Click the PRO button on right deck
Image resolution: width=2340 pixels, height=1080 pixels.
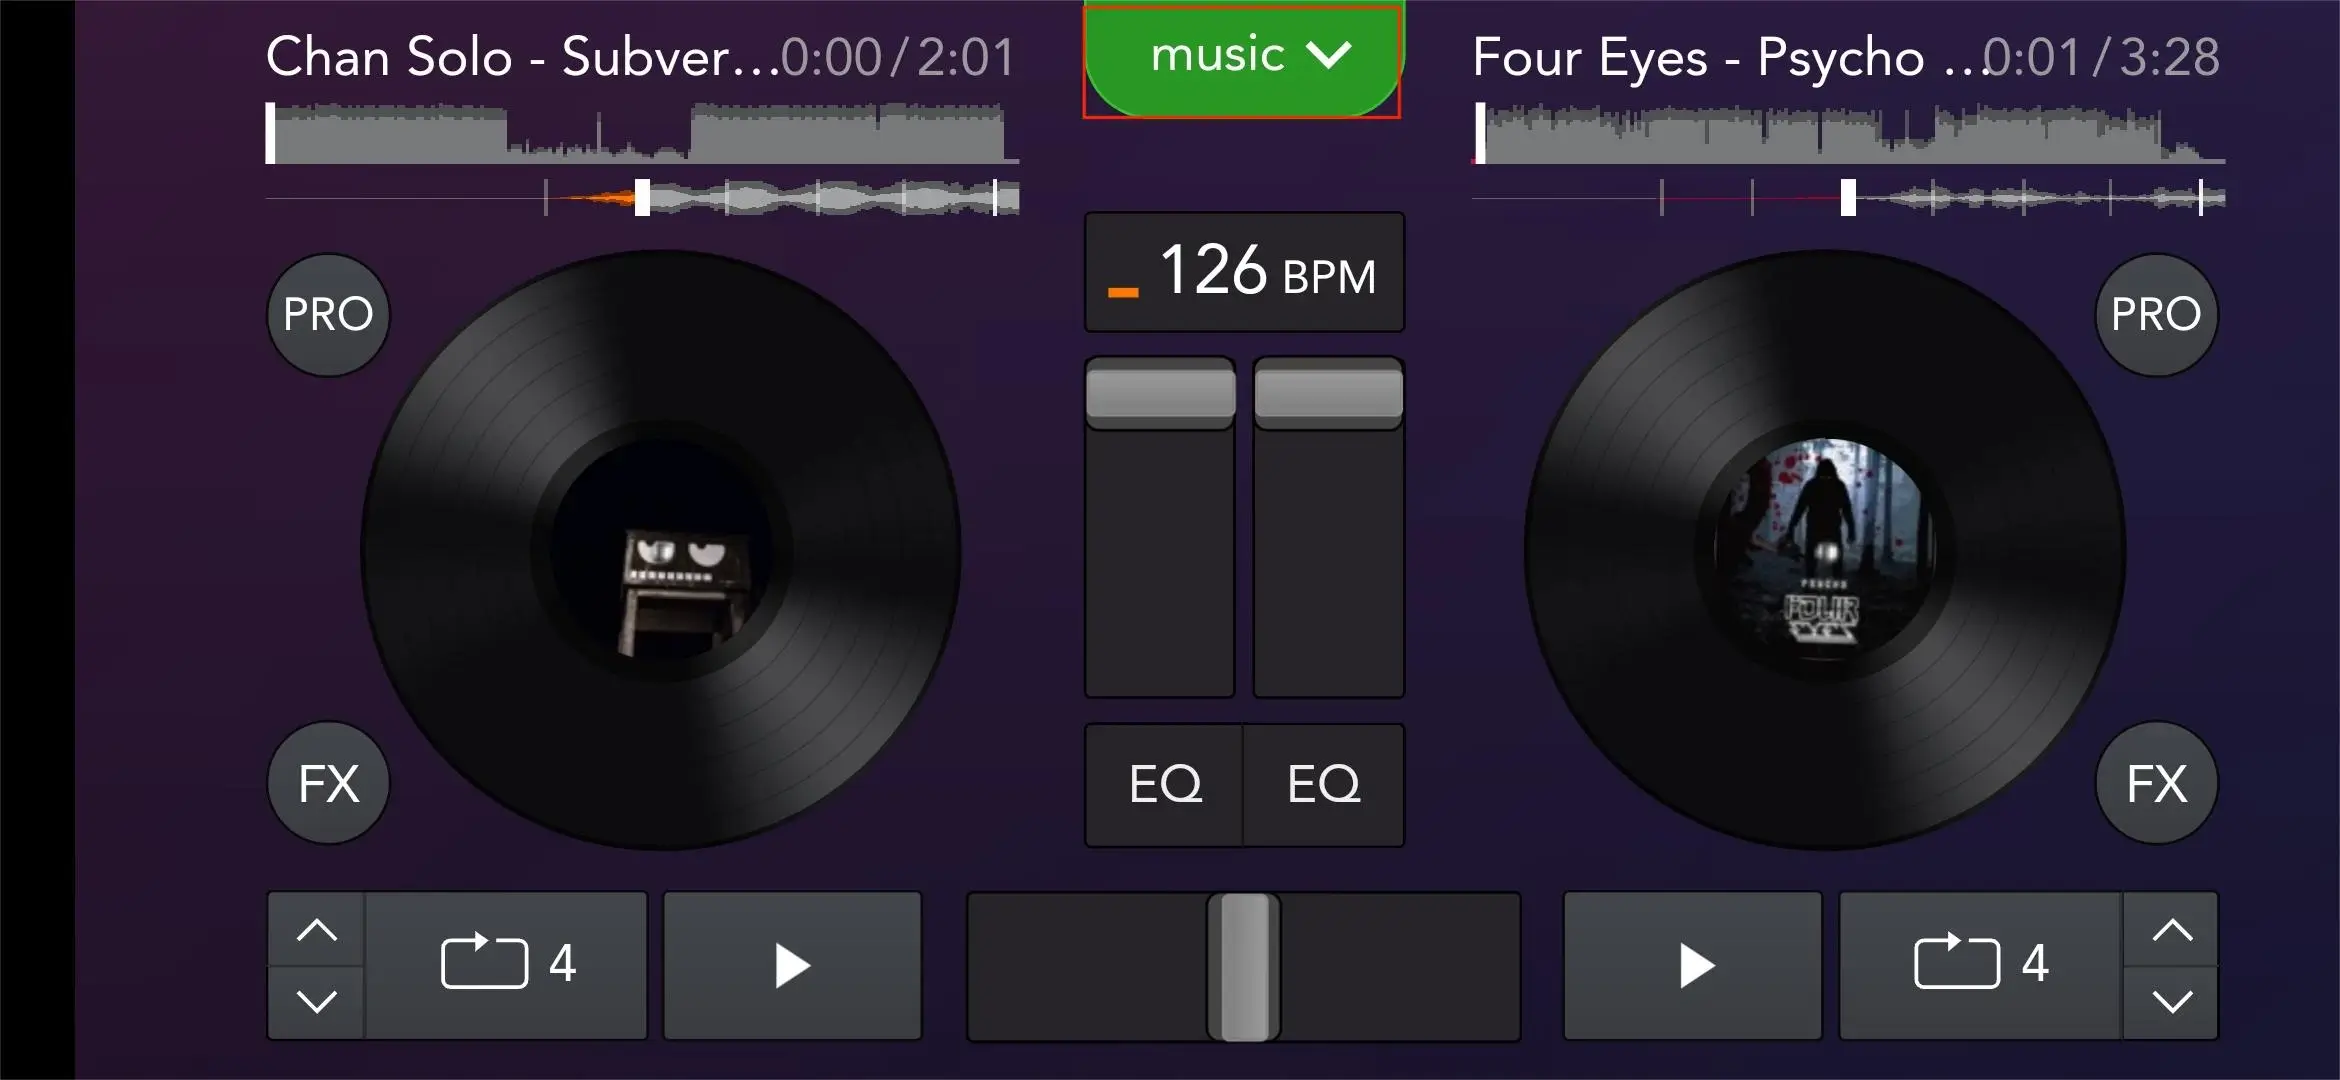pos(2158,313)
